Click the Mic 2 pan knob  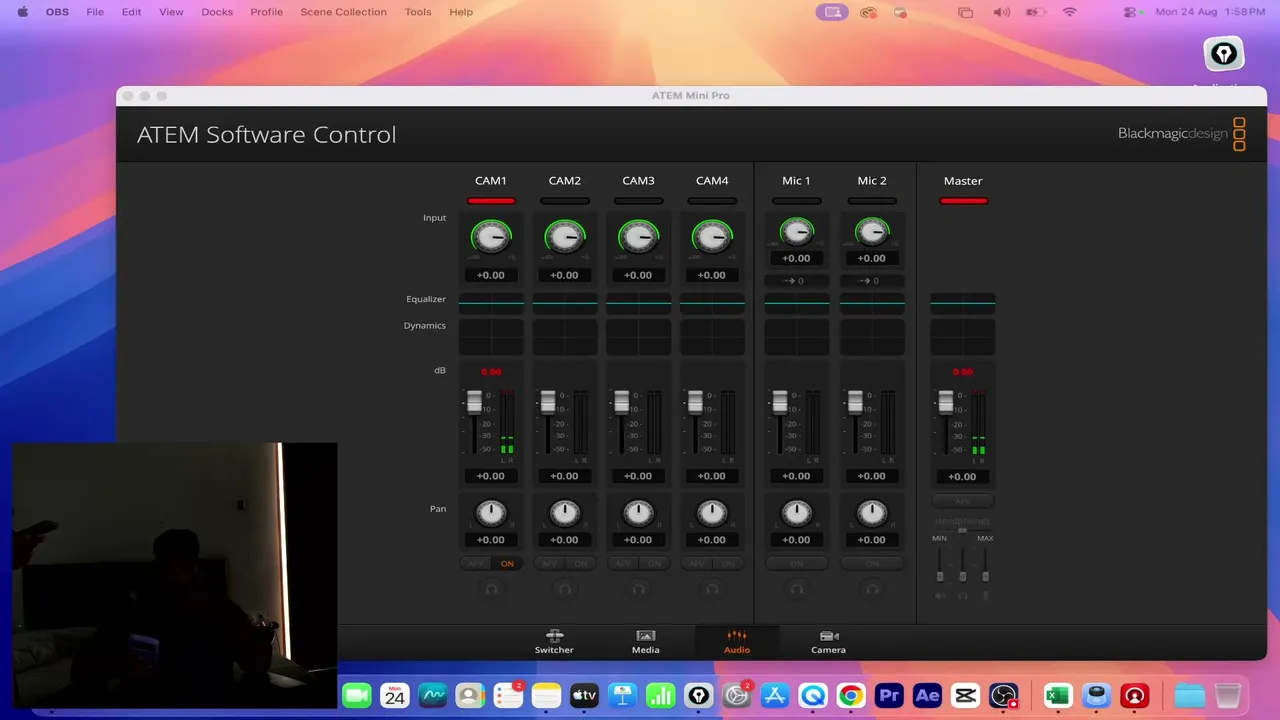(x=872, y=513)
